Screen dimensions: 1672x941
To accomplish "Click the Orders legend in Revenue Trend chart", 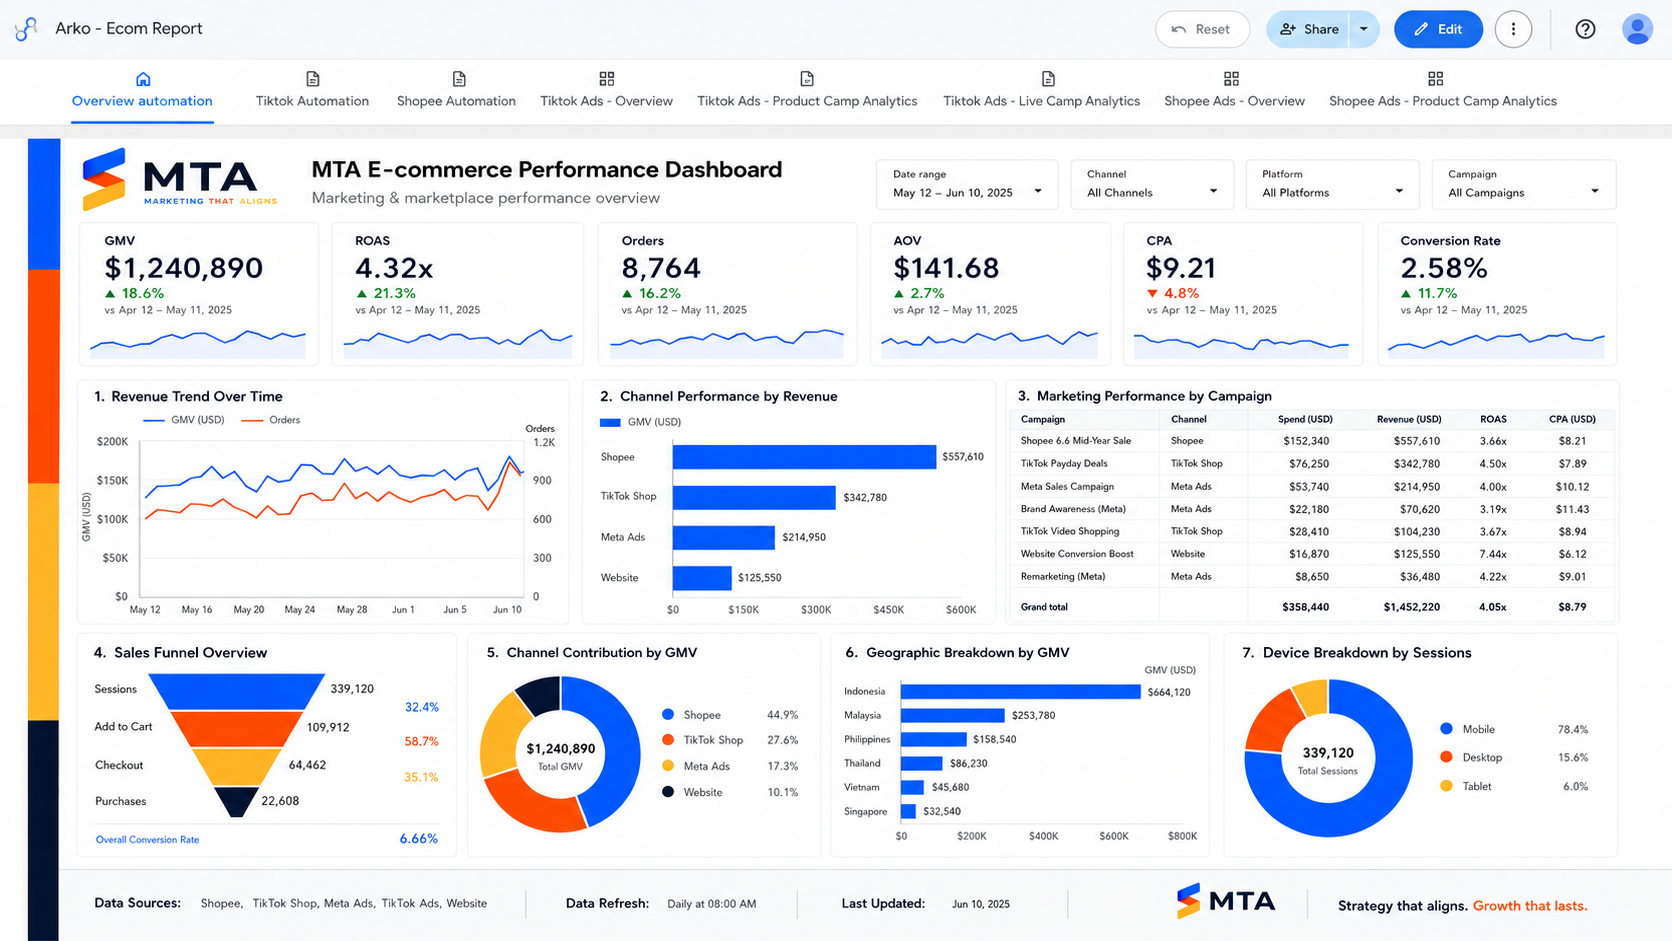I will point(270,420).
